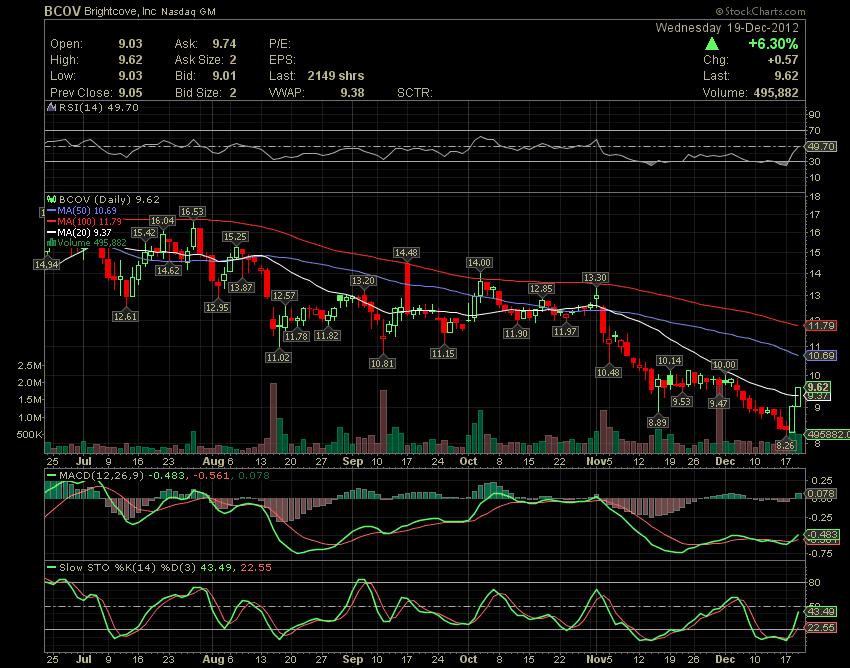Click the BCOV ticker symbol in the header
Image resolution: width=850 pixels, height=668 pixels.
[62, 11]
